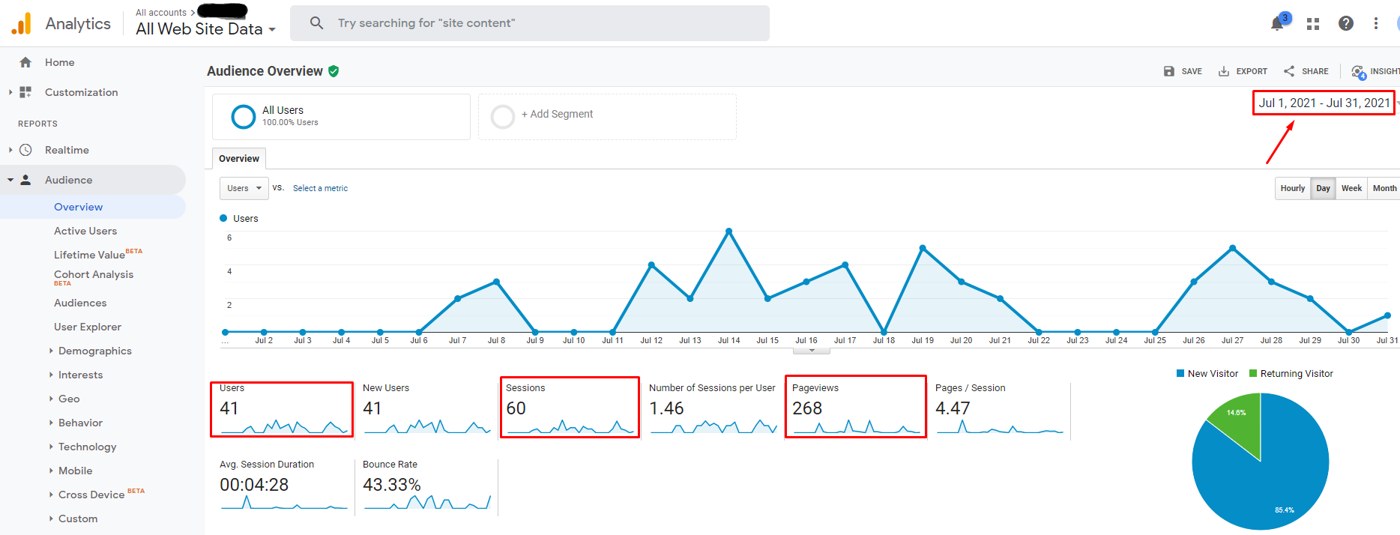Click the Select a metric link

pos(320,188)
